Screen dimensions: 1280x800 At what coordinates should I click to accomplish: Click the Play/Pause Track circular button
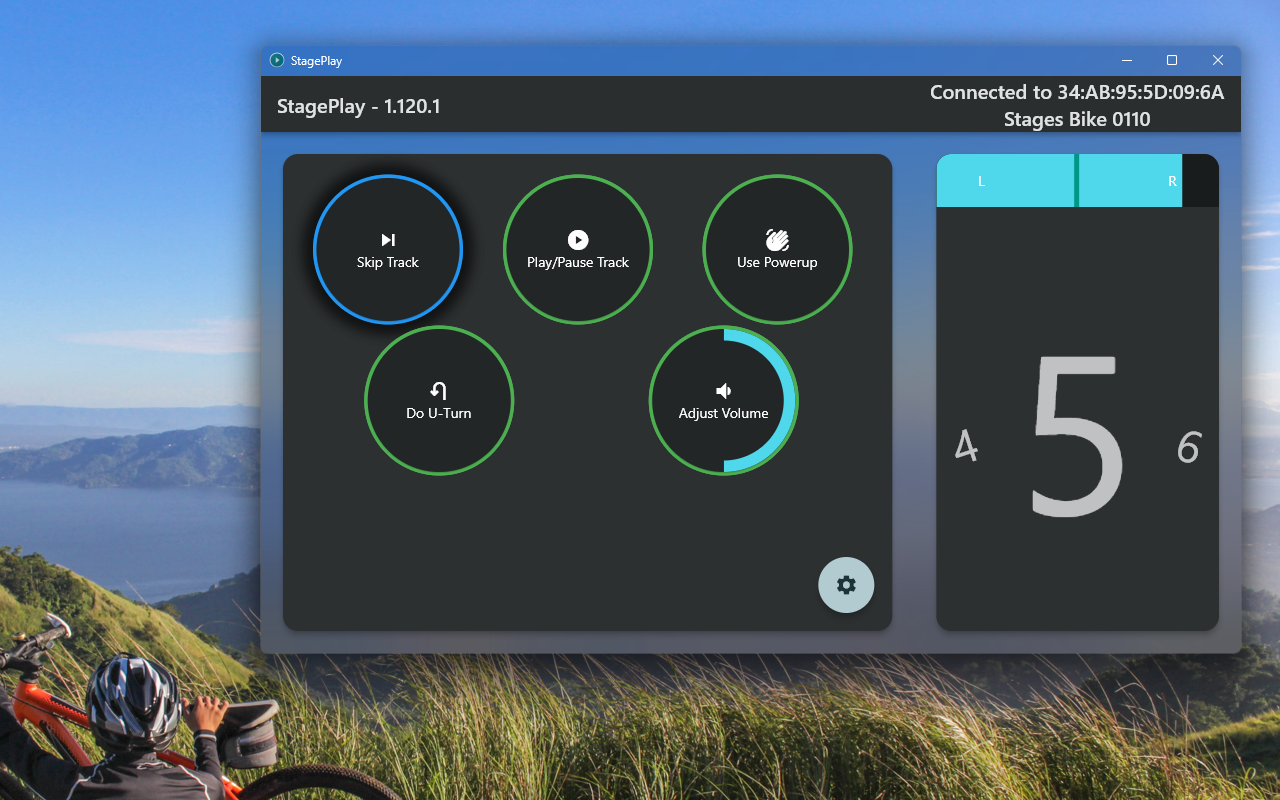pos(578,250)
